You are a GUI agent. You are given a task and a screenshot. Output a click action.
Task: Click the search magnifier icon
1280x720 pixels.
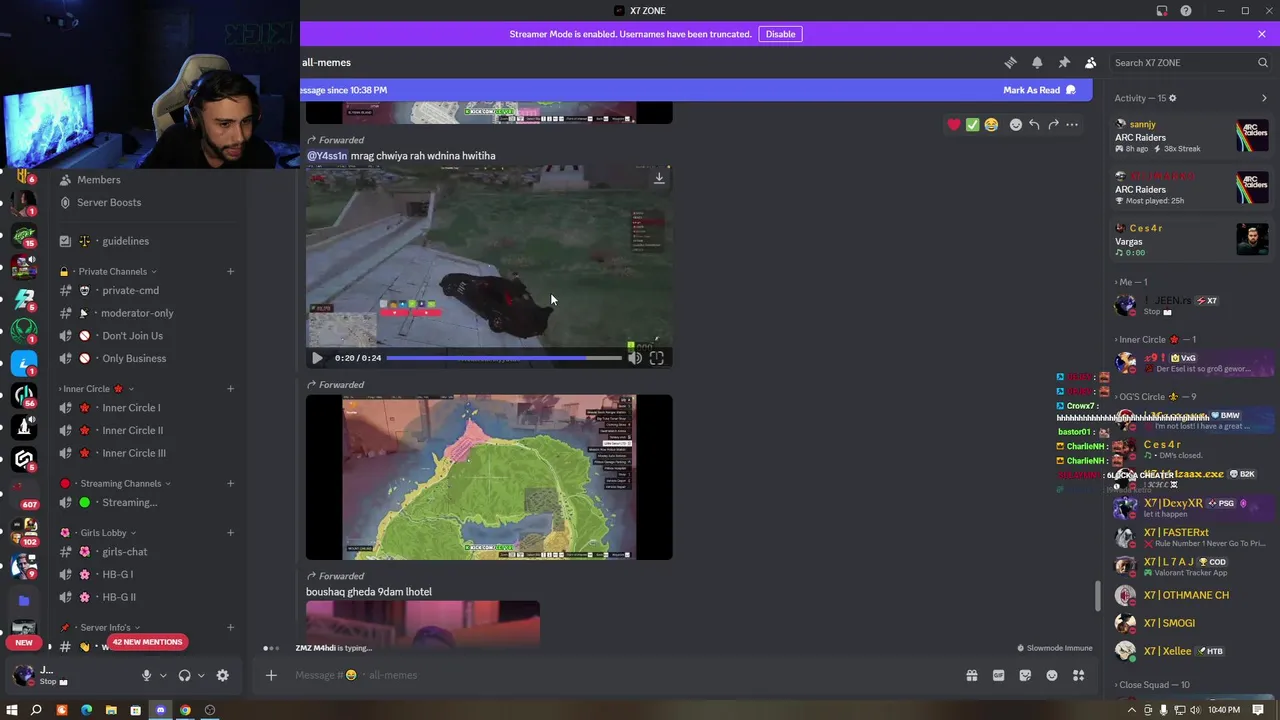click(x=1262, y=62)
